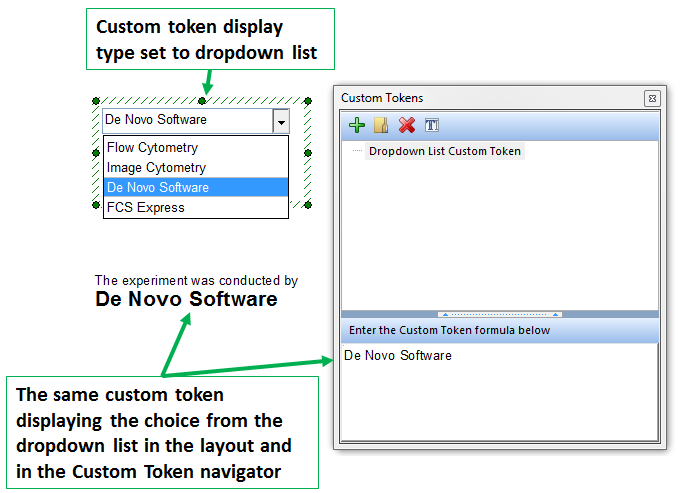The height and width of the screenshot is (493, 687).
Task: Click inside the Custom Token formula text box
Action: [x=499, y=390]
